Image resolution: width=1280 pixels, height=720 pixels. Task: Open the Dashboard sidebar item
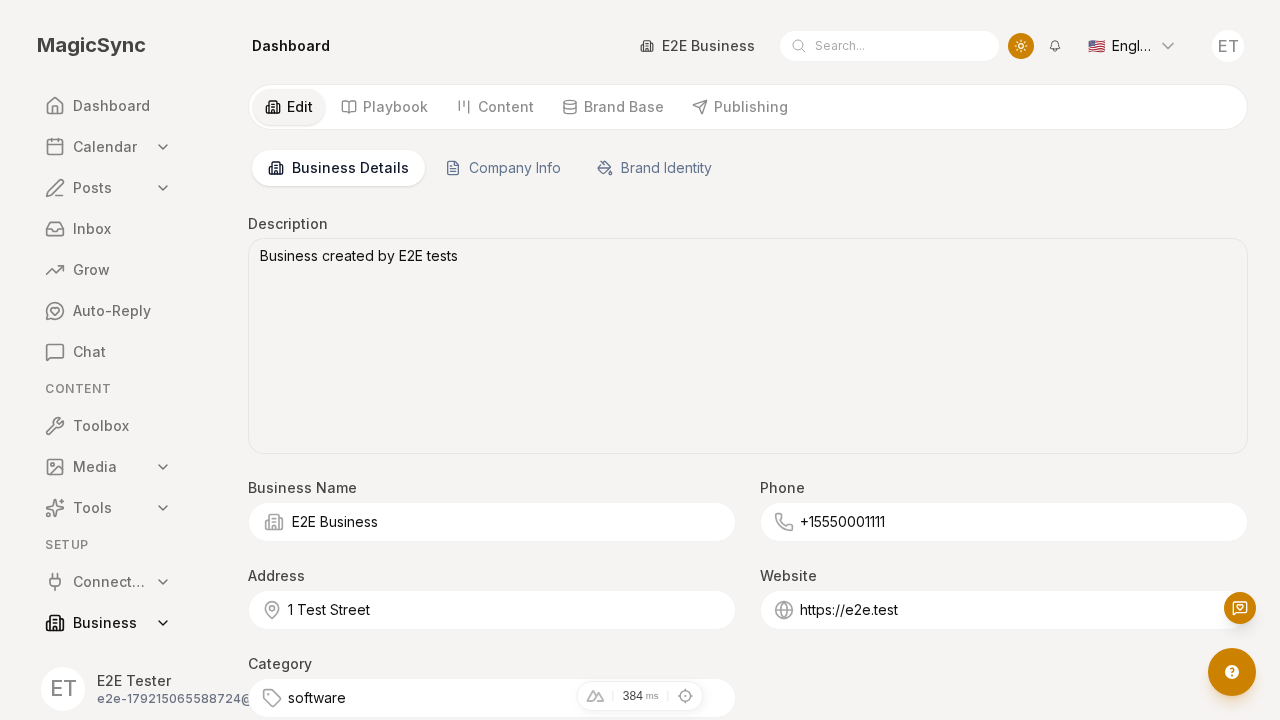(108, 106)
